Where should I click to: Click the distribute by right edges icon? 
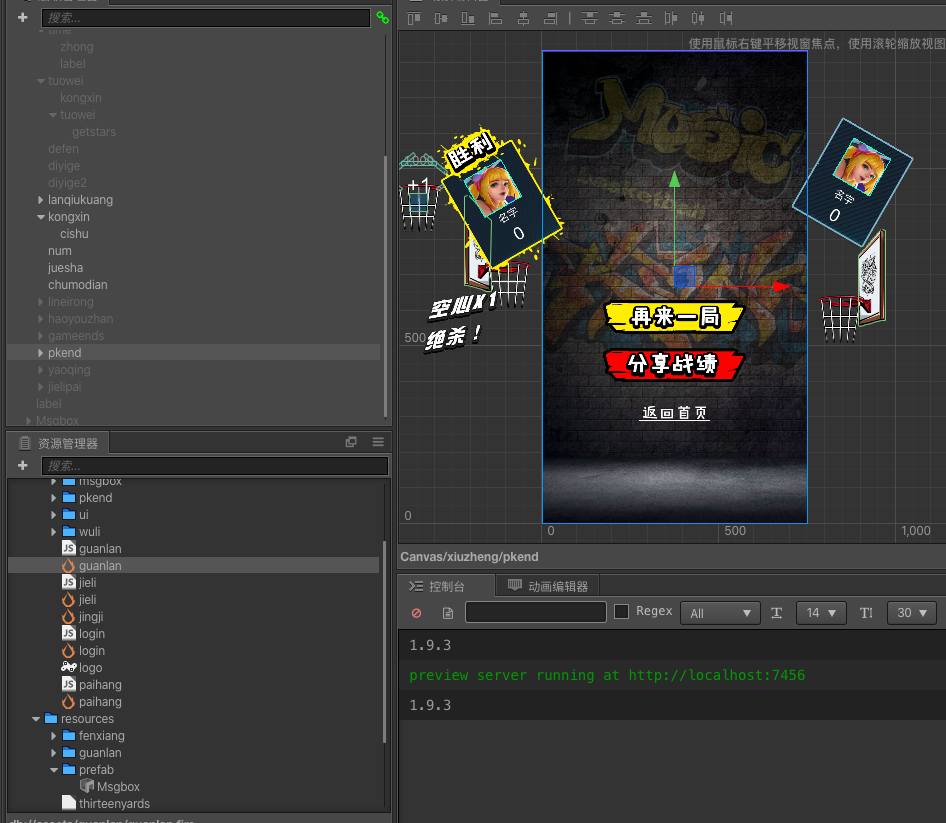pyautogui.click(x=726, y=19)
